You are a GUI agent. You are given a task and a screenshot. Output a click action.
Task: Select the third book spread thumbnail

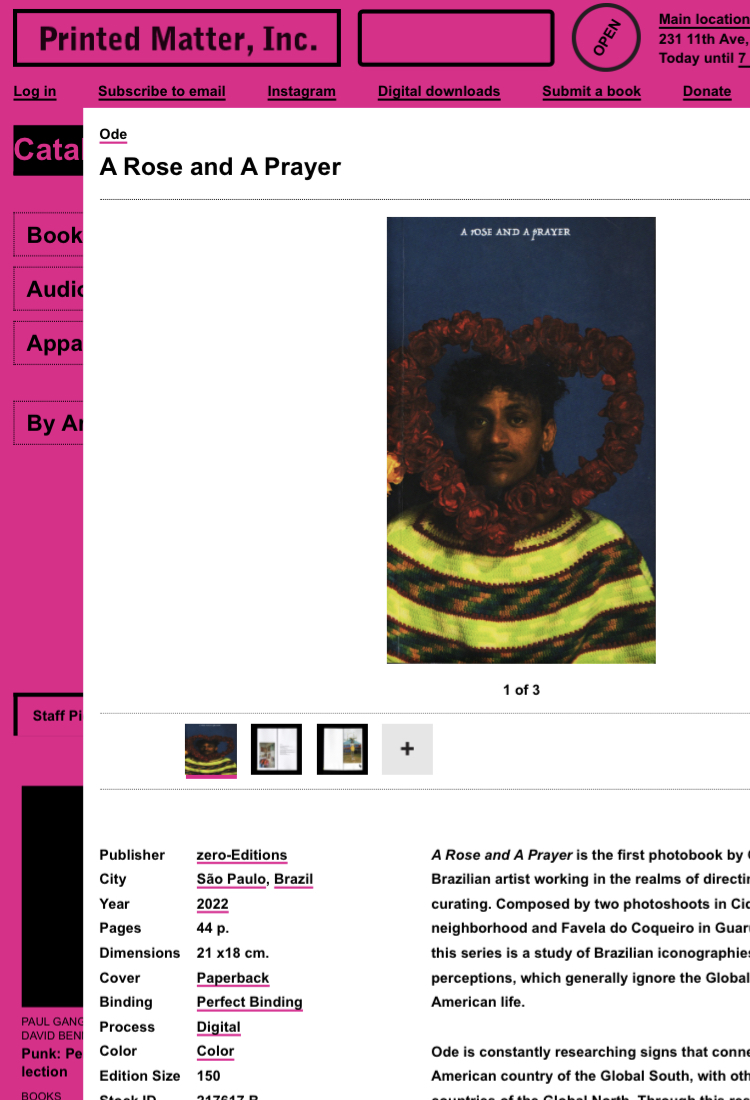(x=342, y=749)
